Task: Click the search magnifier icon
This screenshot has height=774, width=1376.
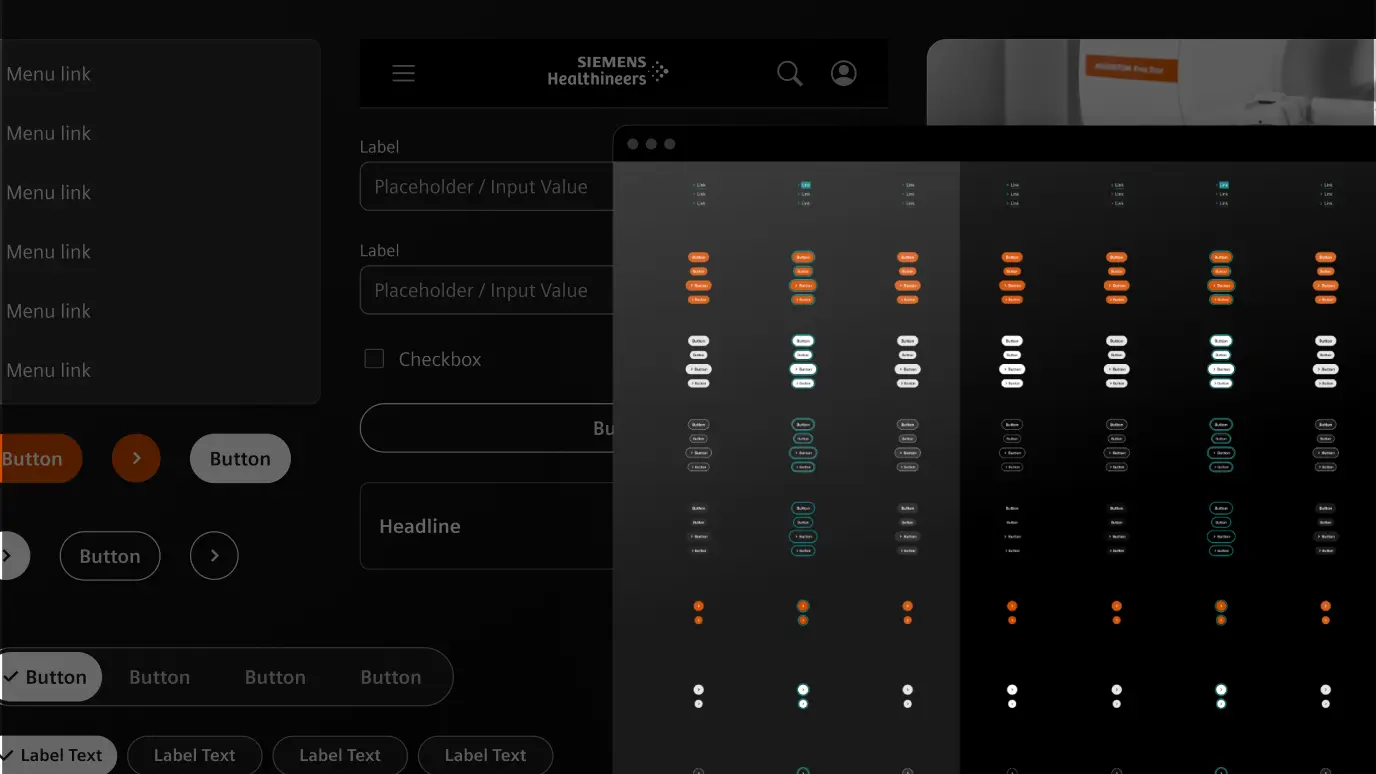Action: (x=790, y=73)
